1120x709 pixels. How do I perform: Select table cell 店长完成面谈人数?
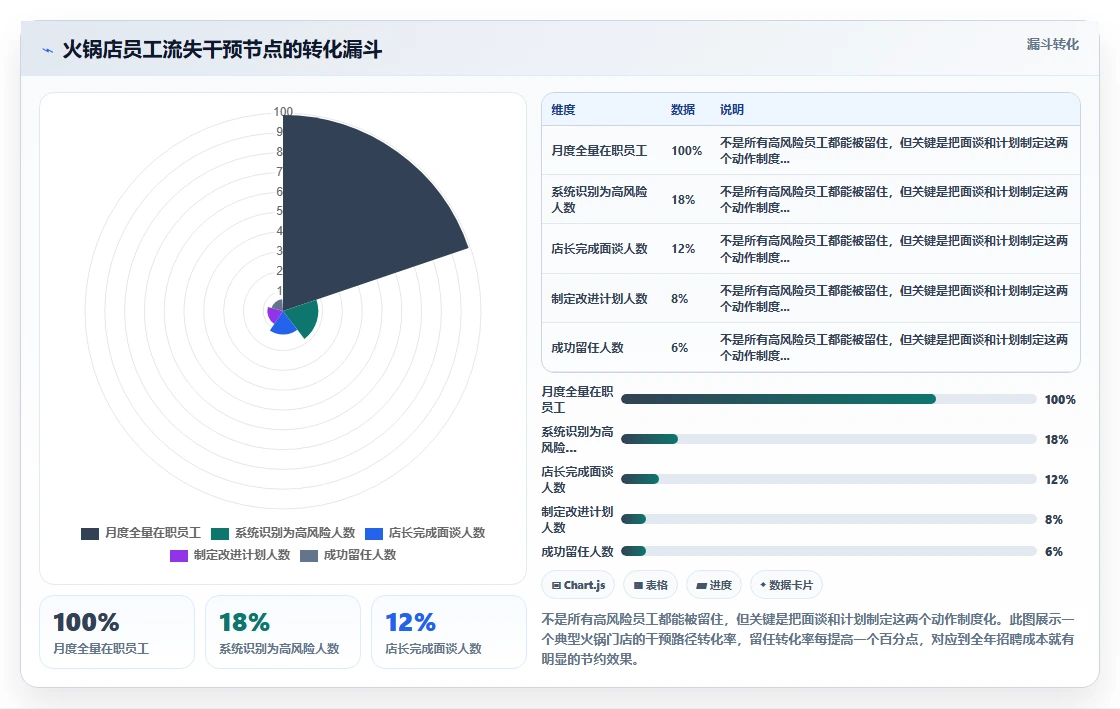click(599, 248)
